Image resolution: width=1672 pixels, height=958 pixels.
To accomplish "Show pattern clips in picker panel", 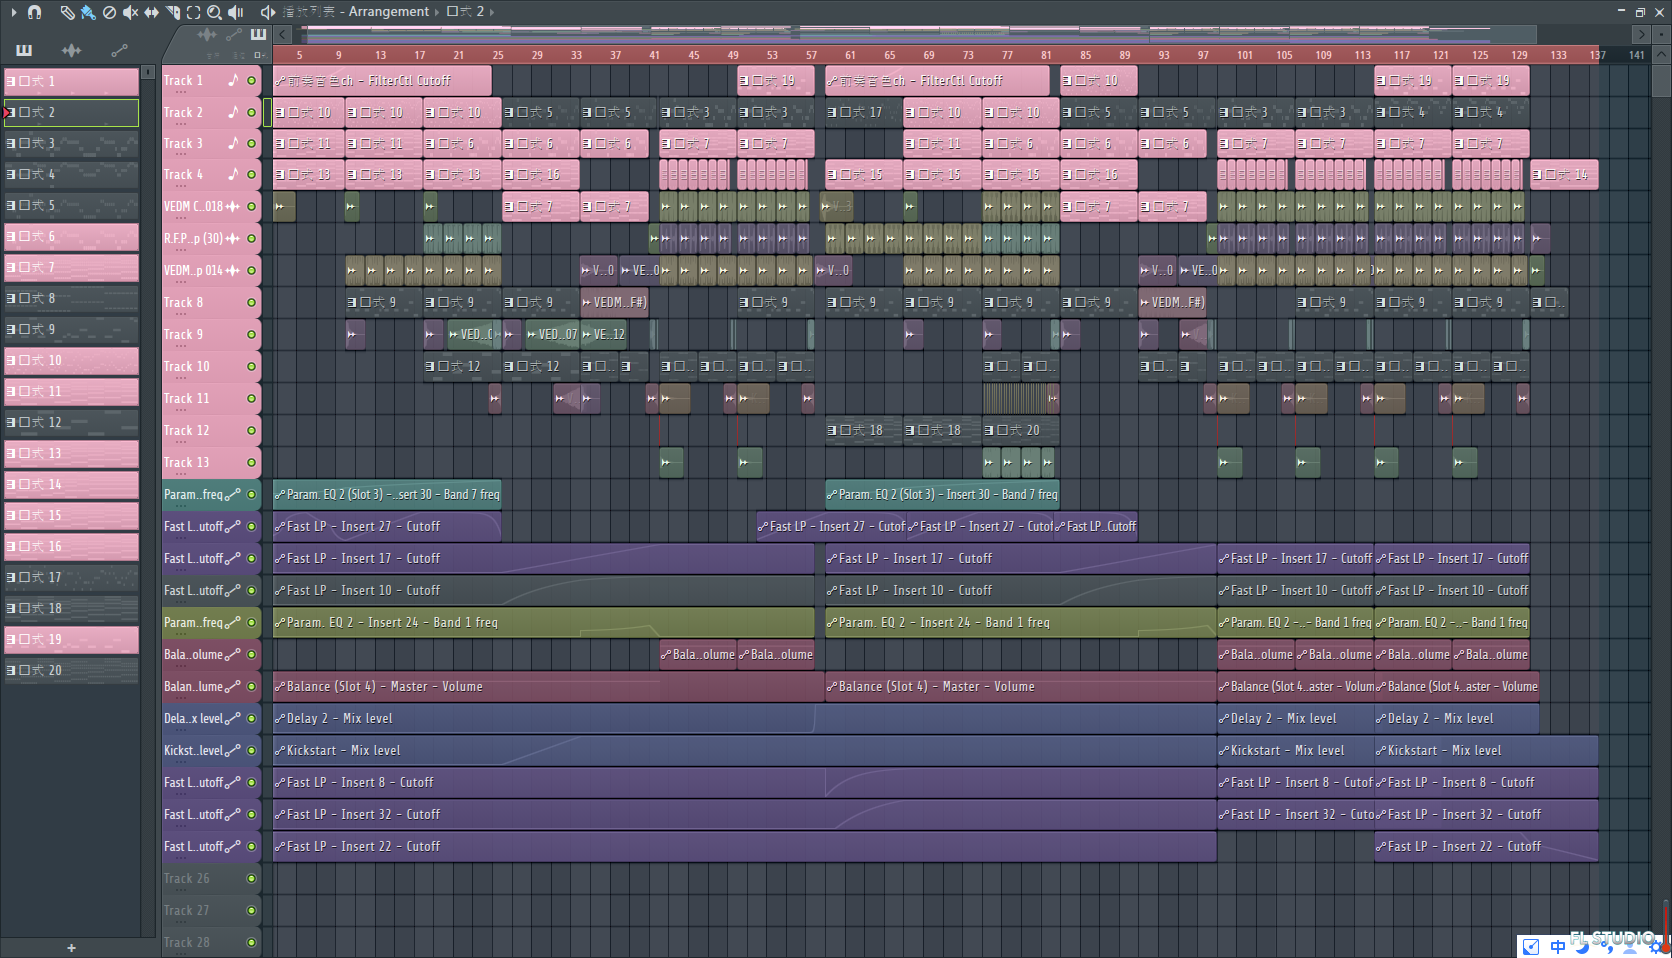I will (x=24, y=50).
